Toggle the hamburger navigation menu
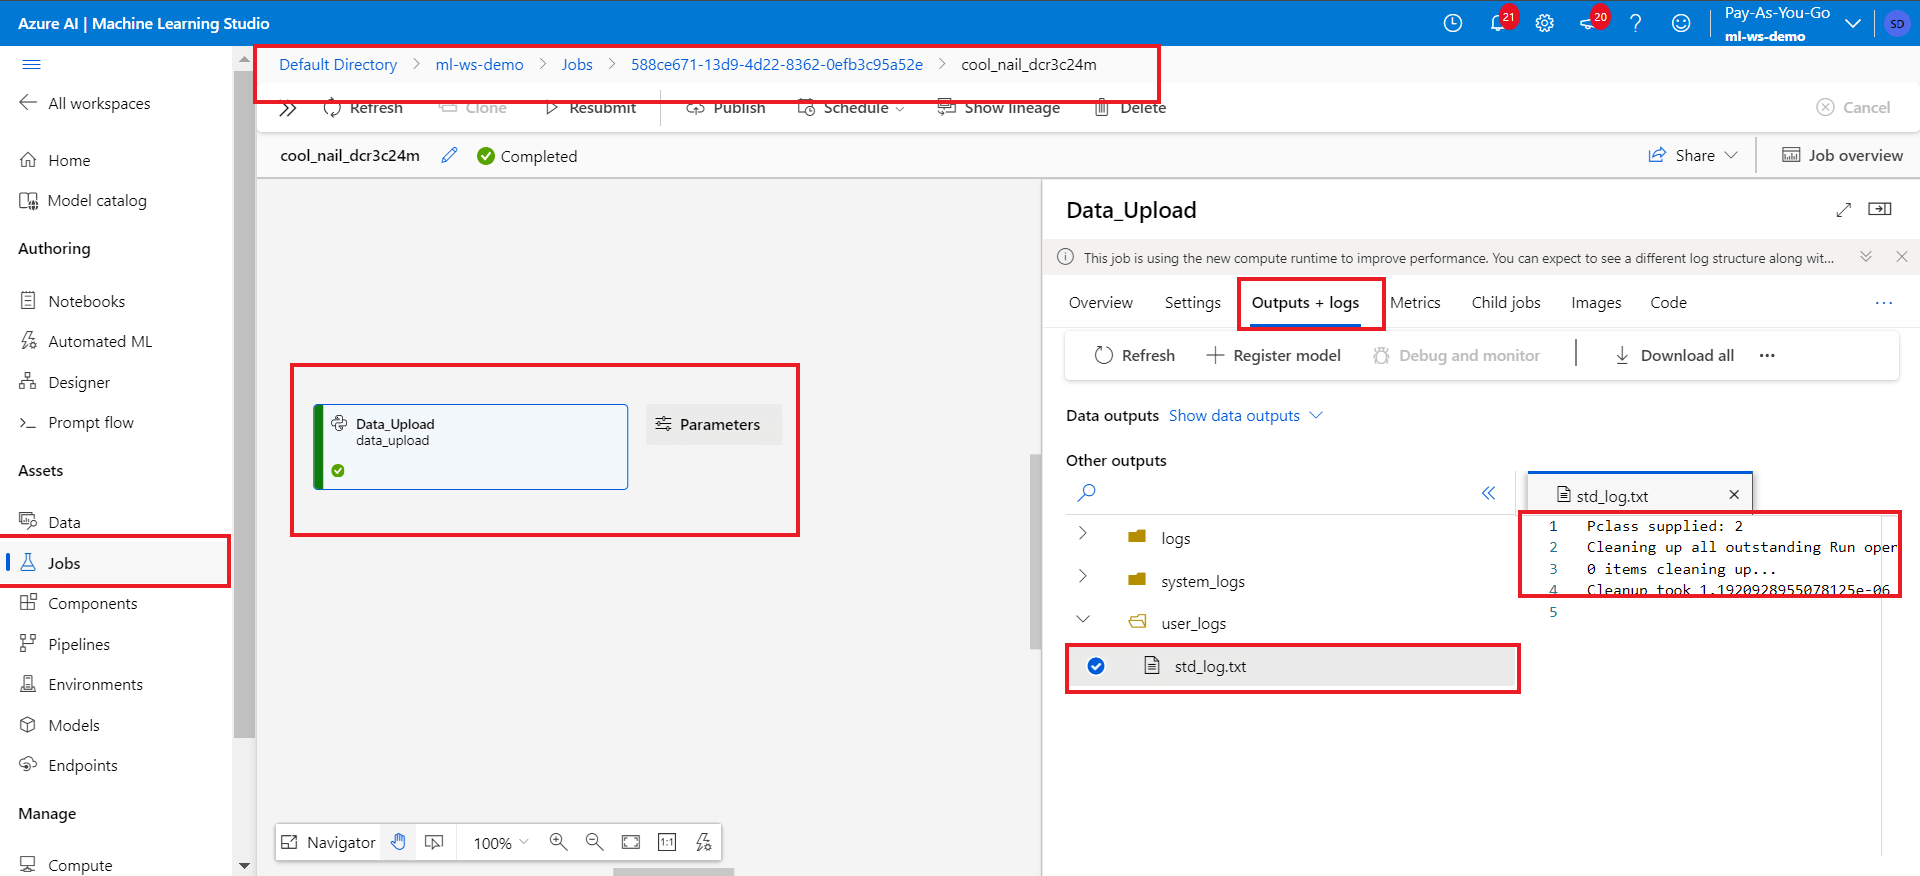 pyautogui.click(x=31, y=65)
